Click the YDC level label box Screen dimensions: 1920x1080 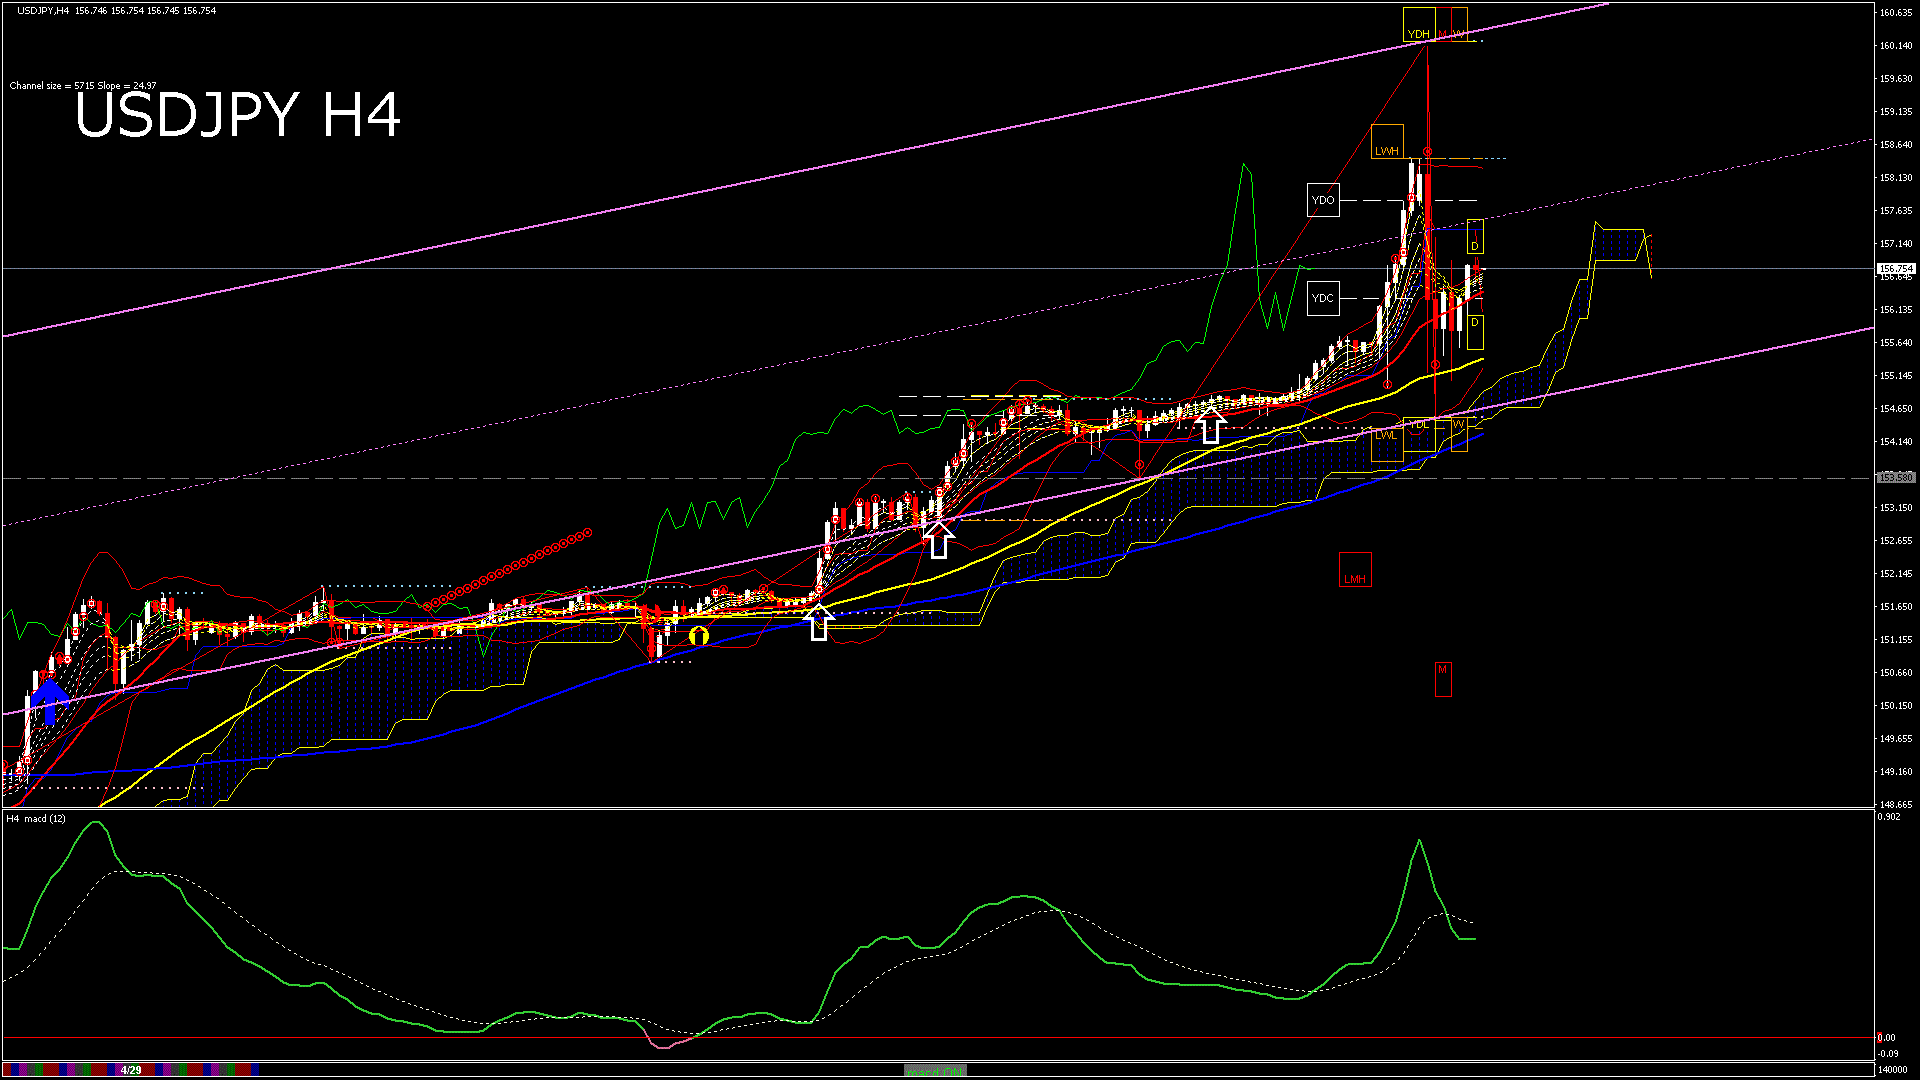[x=1323, y=298]
